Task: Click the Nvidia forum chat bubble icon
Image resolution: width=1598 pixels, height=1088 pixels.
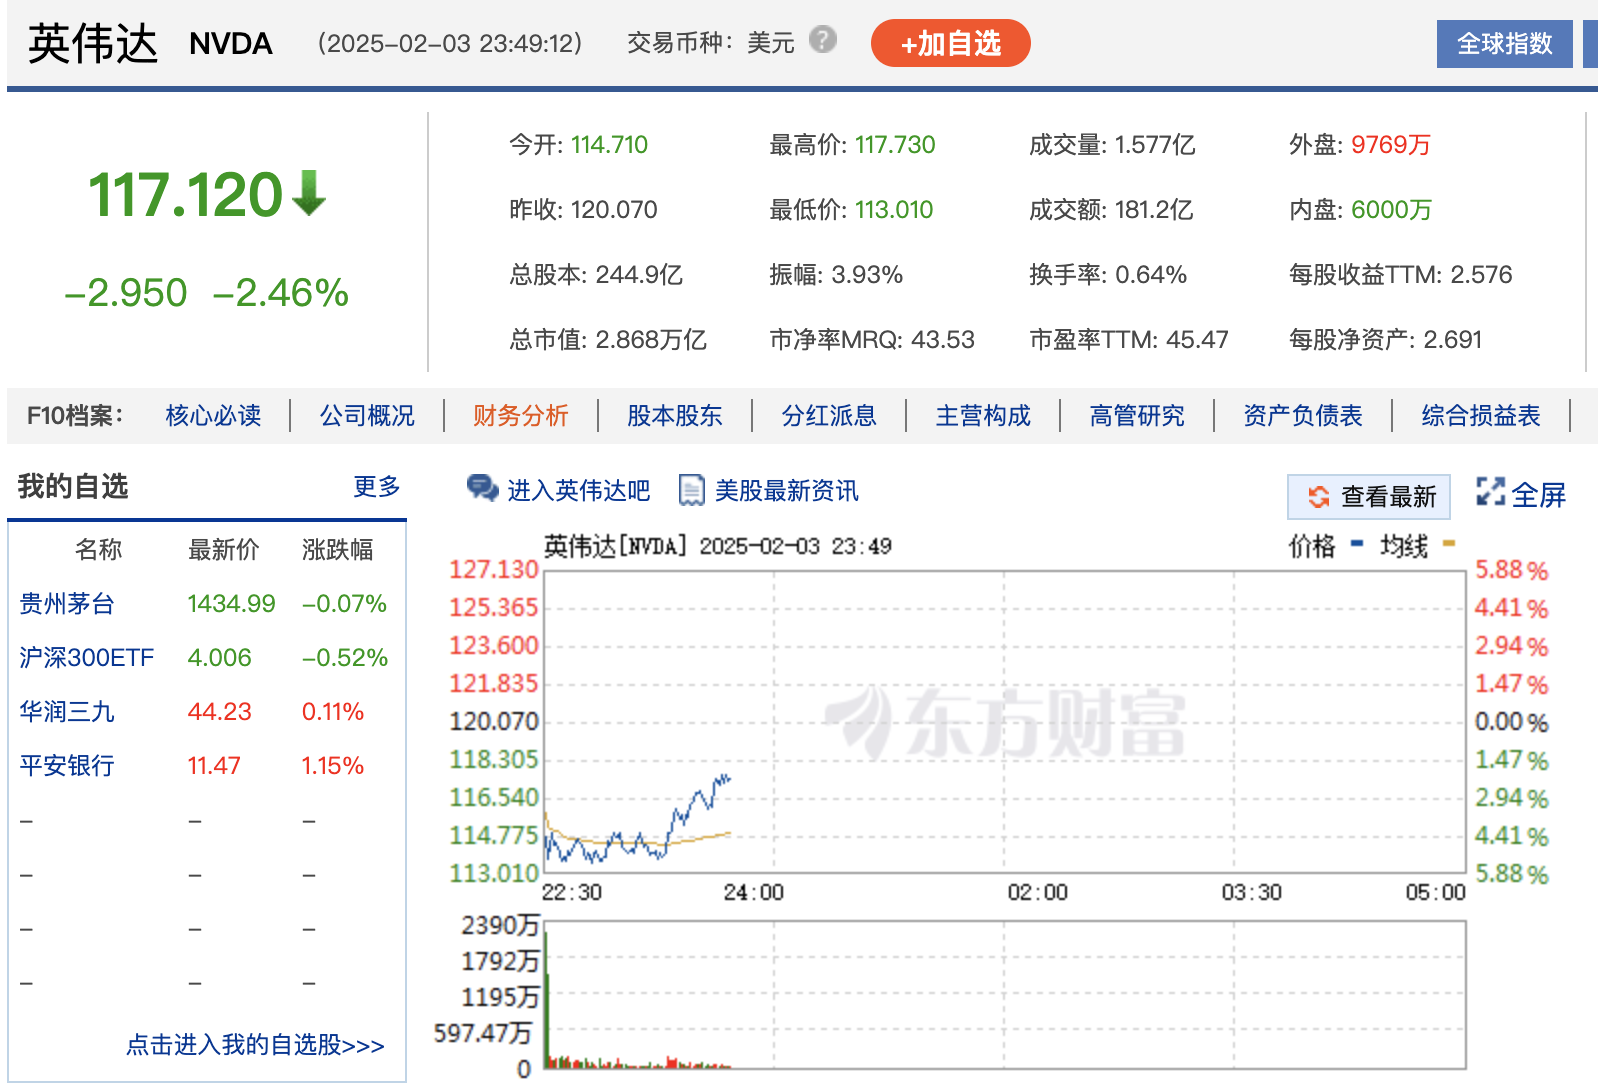Action: pos(482,489)
